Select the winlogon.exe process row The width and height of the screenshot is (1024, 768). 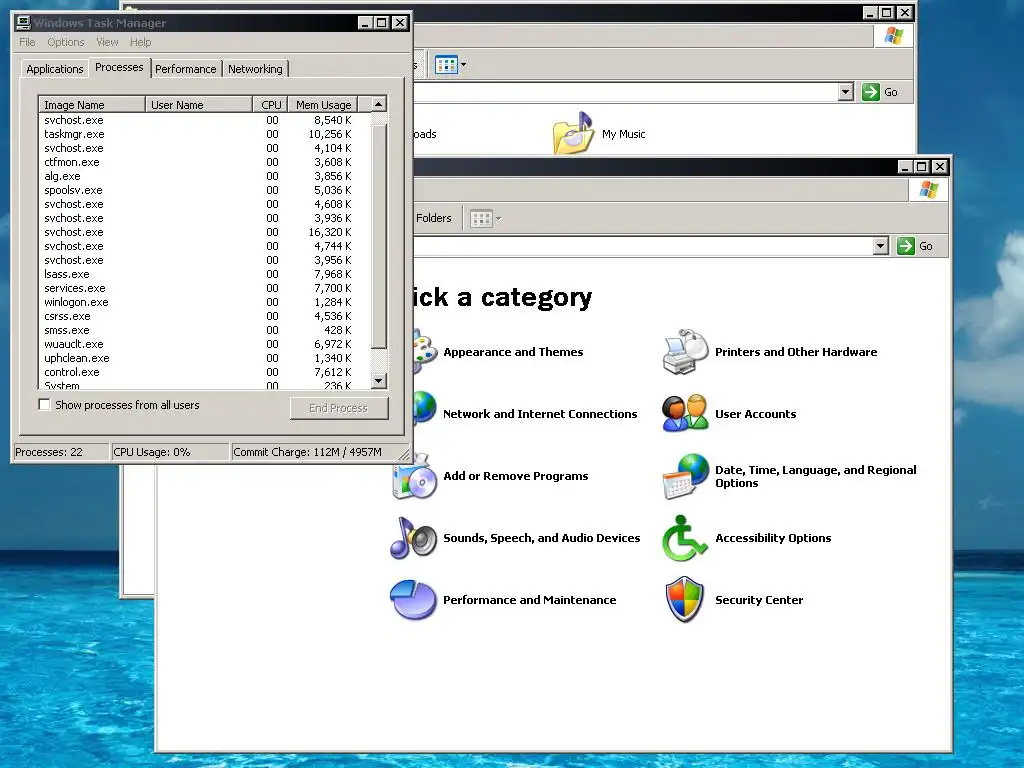(204, 302)
